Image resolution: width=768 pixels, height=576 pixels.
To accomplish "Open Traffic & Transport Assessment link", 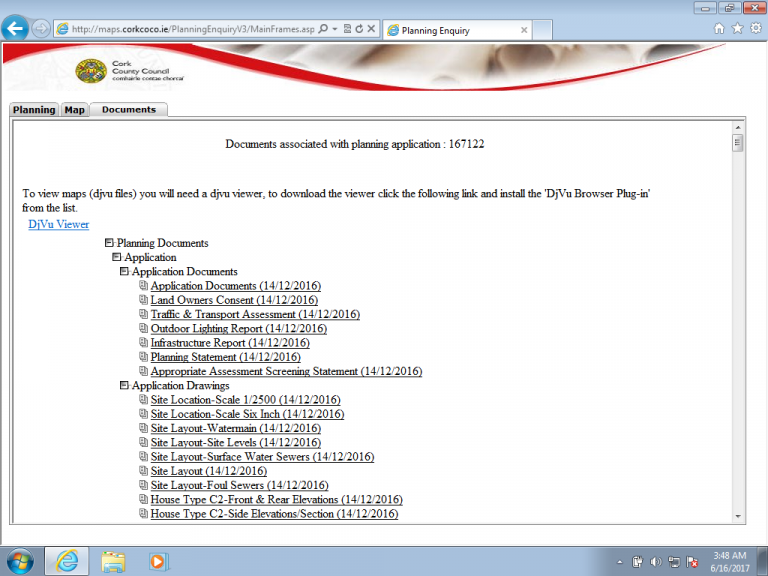I will 255,314.
